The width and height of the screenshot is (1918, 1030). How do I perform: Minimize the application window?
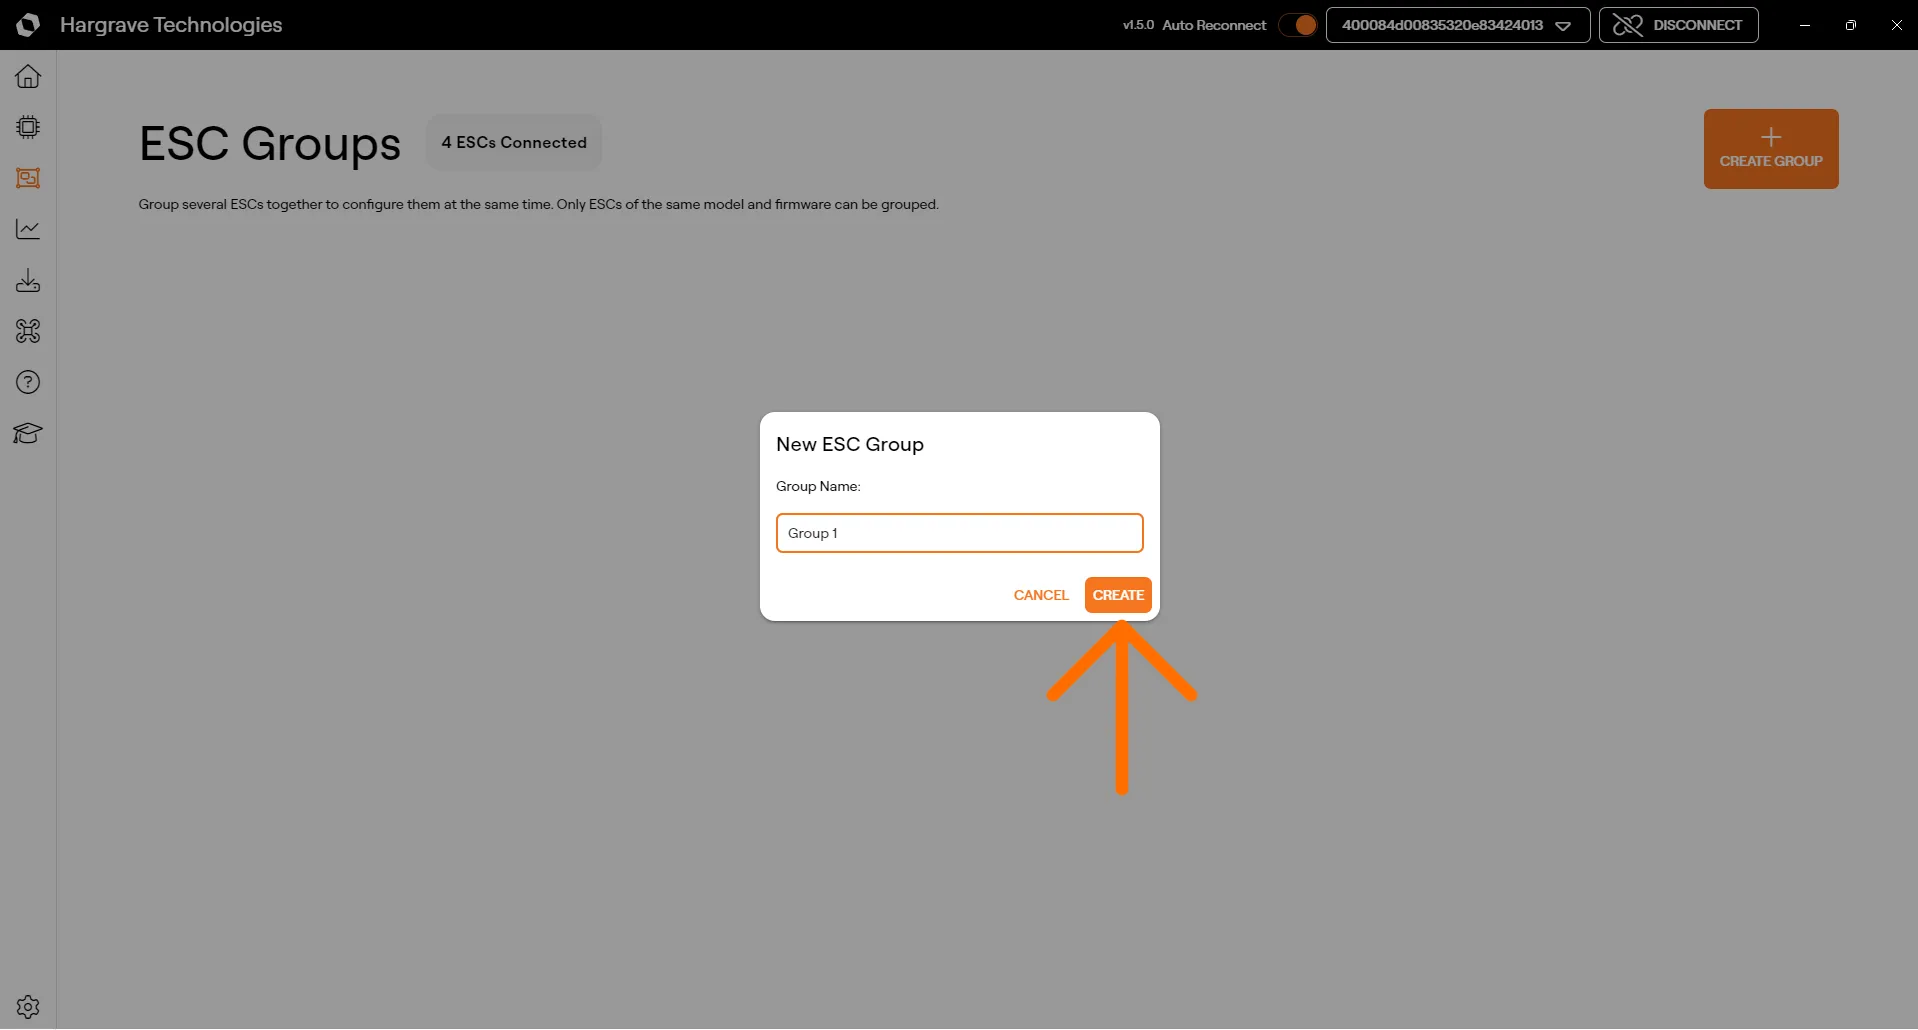click(1805, 25)
